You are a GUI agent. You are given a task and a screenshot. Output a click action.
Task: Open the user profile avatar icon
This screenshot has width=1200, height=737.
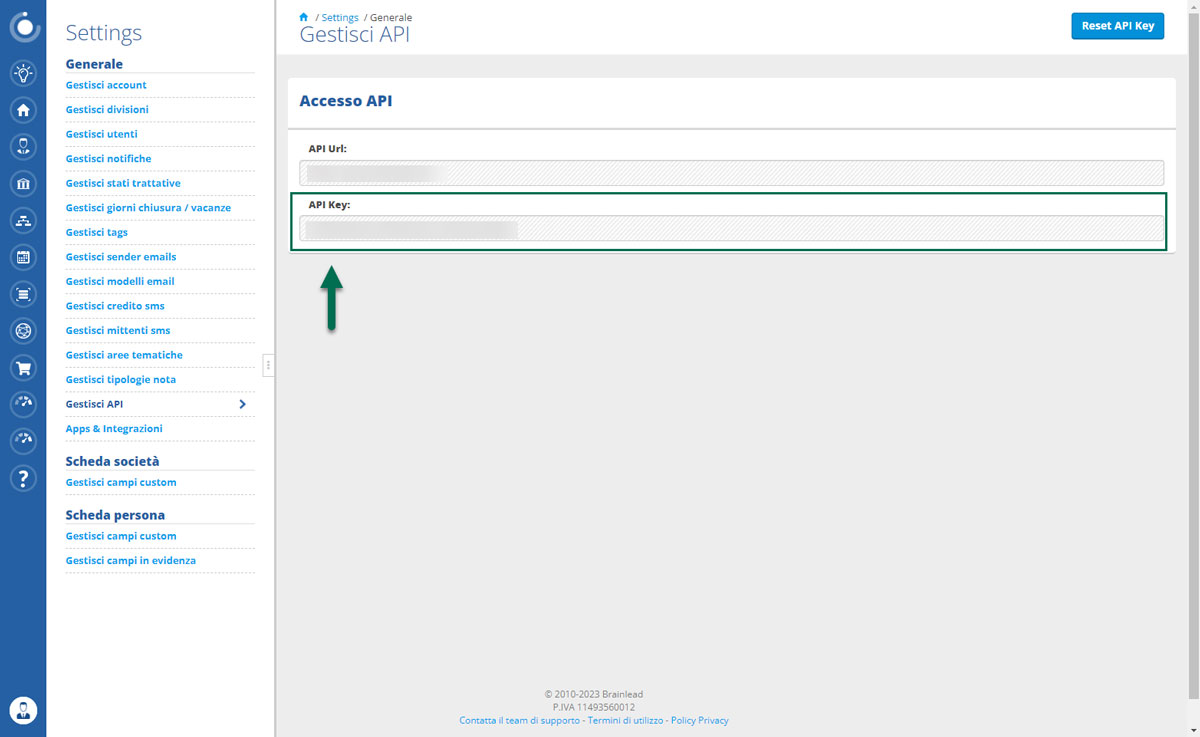coord(23,710)
